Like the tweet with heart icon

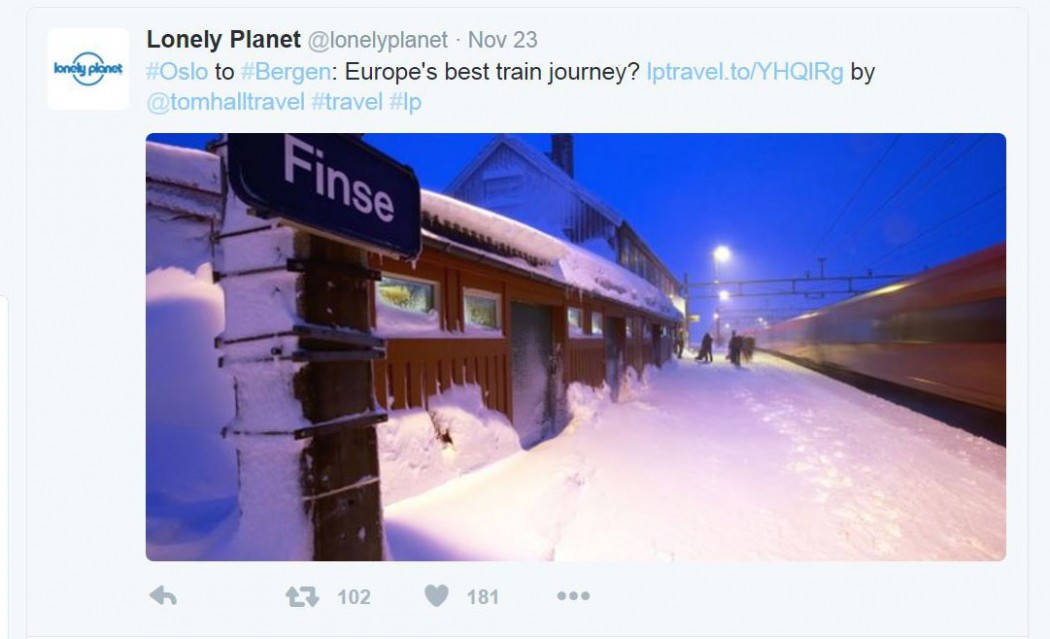pos(437,595)
